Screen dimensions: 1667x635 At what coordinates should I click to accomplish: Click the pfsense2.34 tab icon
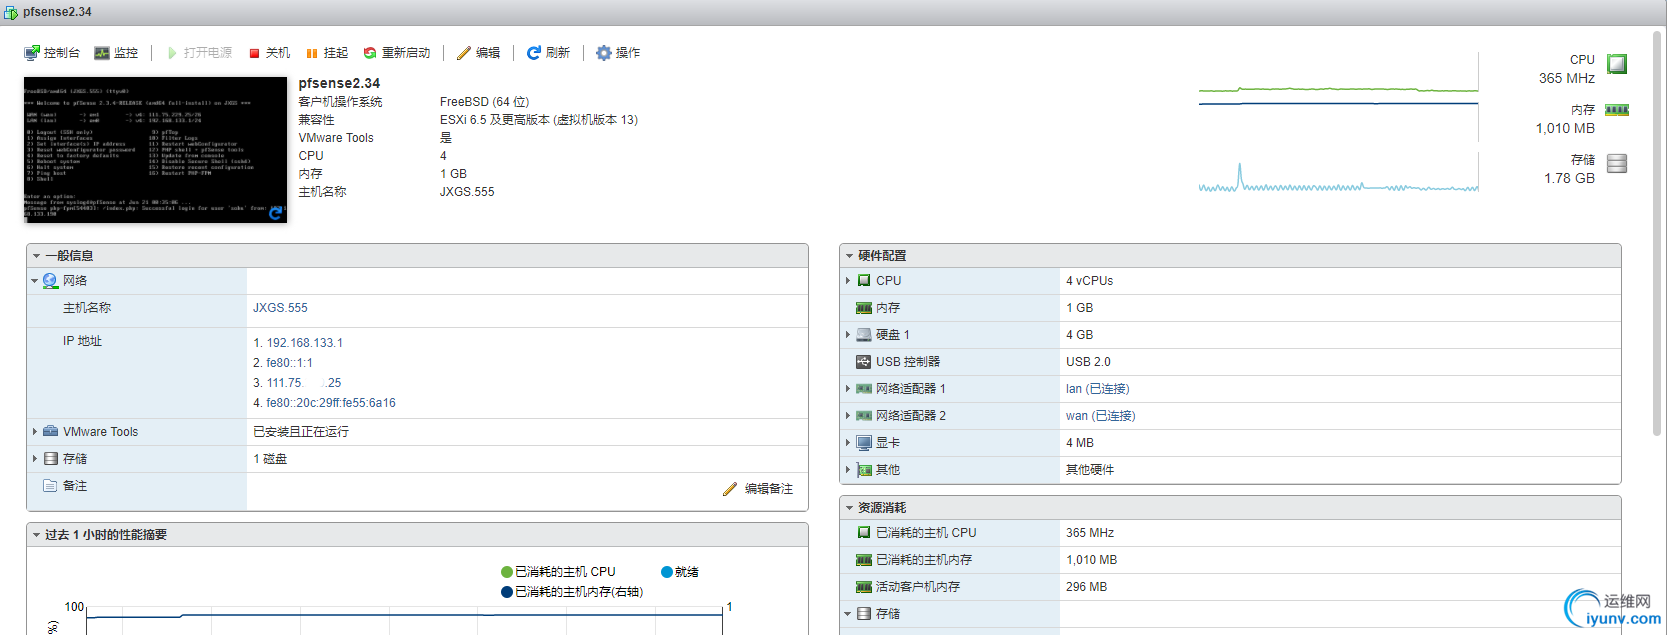[x=11, y=12]
